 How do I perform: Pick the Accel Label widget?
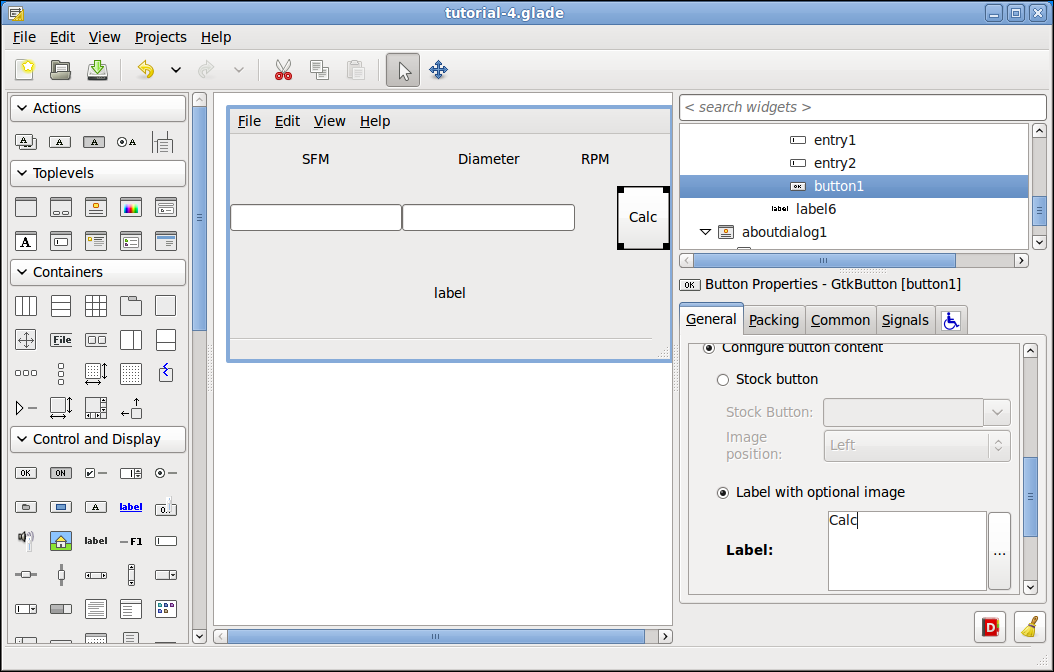click(x=131, y=541)
